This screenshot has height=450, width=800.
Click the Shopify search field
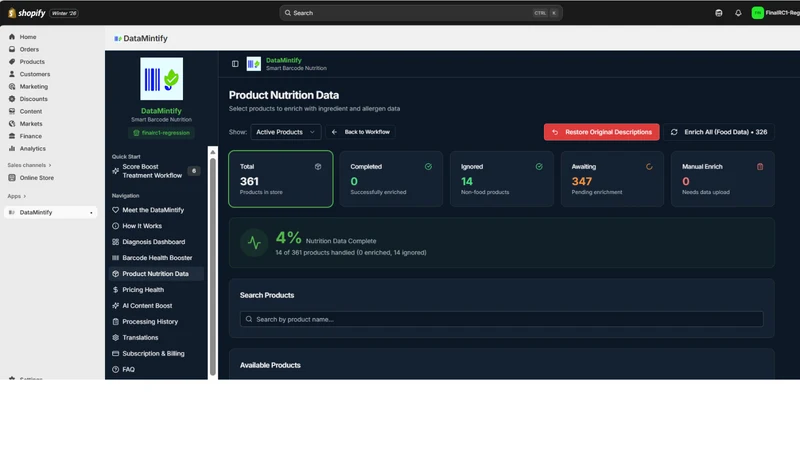tap(421, 13)
